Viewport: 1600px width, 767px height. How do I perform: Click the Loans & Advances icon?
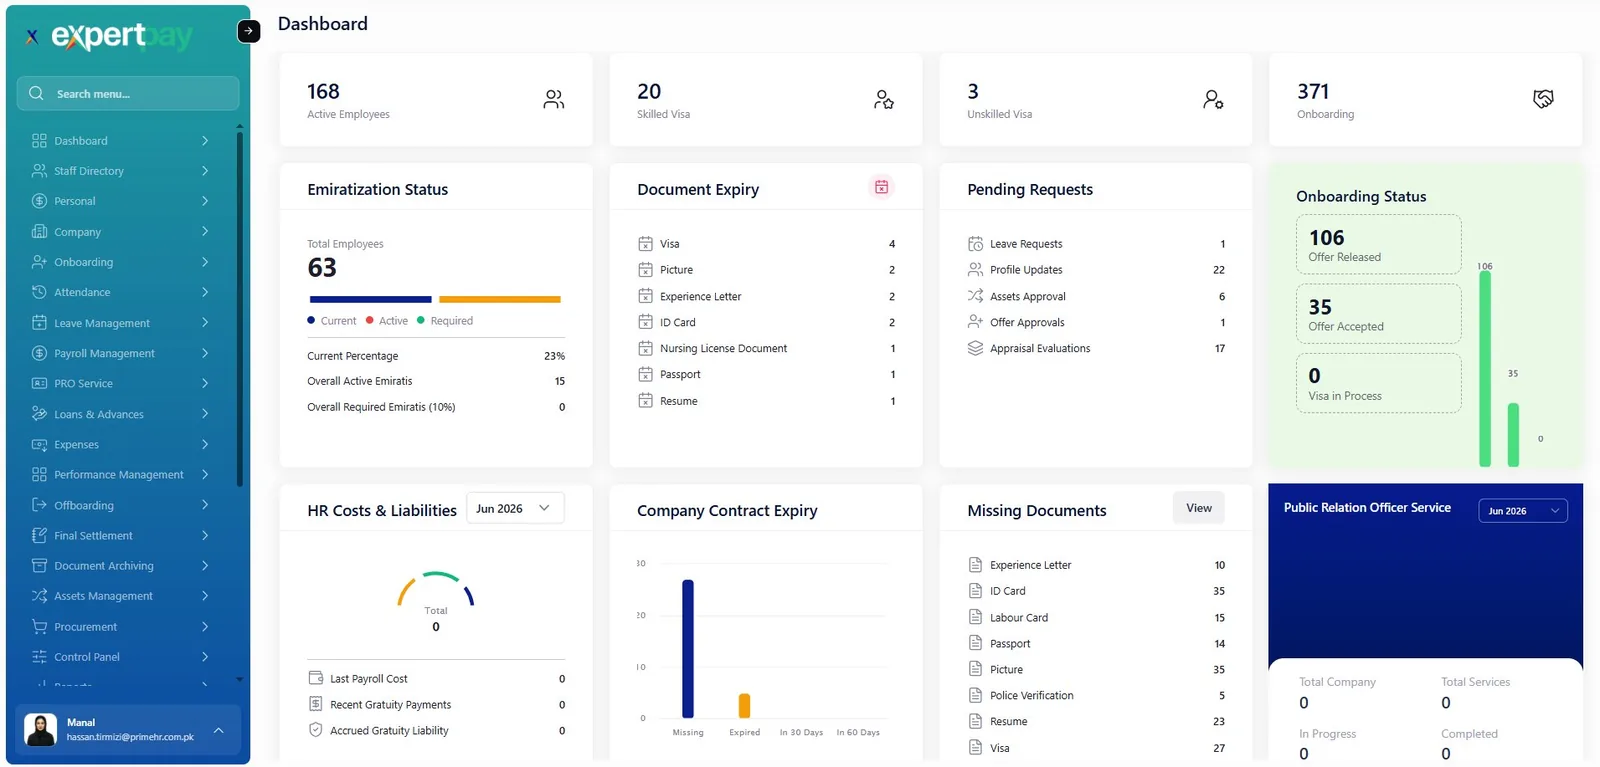[39, 414]
